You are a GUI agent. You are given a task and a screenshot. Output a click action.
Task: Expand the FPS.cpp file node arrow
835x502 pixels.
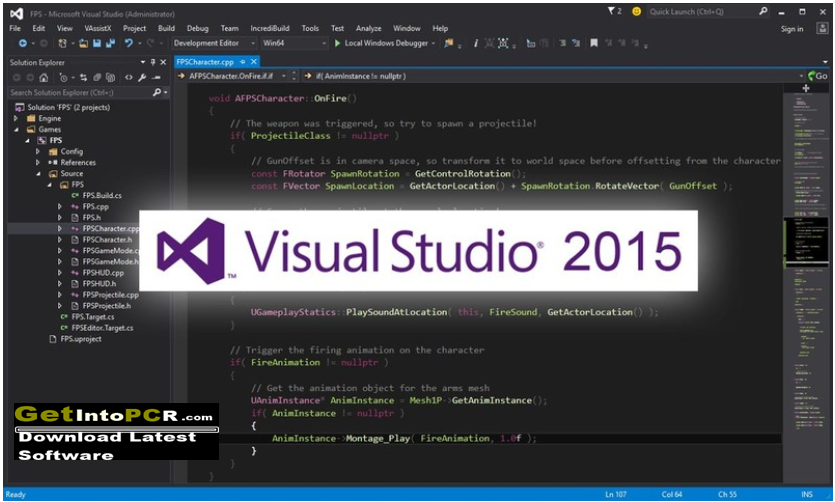tap(60, 207)
